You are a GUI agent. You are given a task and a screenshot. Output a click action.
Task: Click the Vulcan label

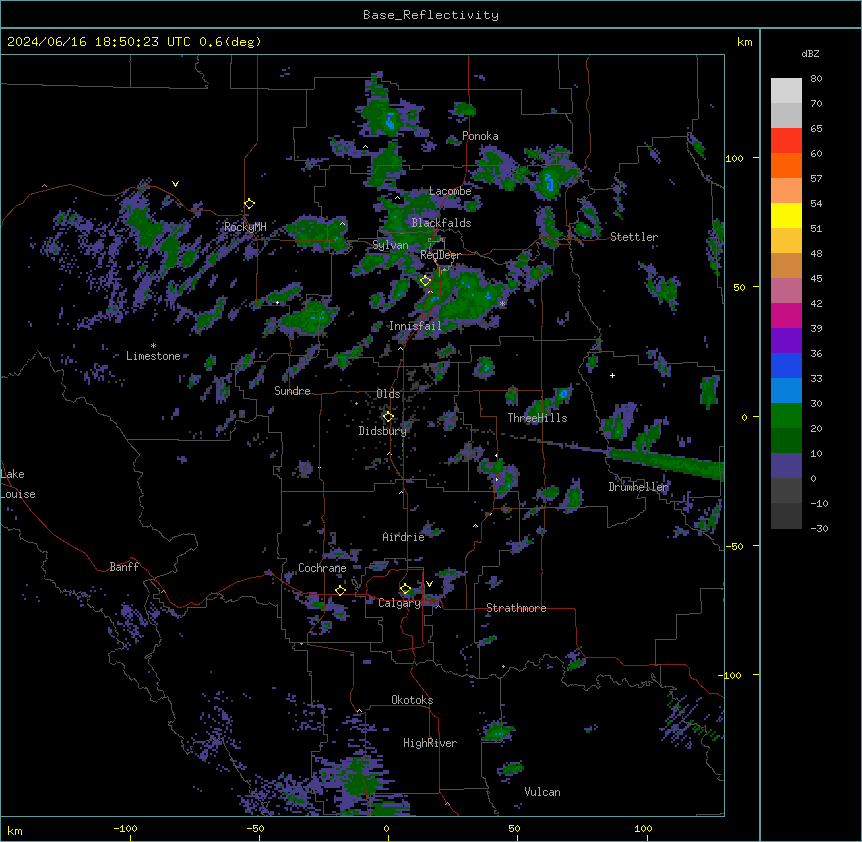pyautogui.click(x=543, y=792)
